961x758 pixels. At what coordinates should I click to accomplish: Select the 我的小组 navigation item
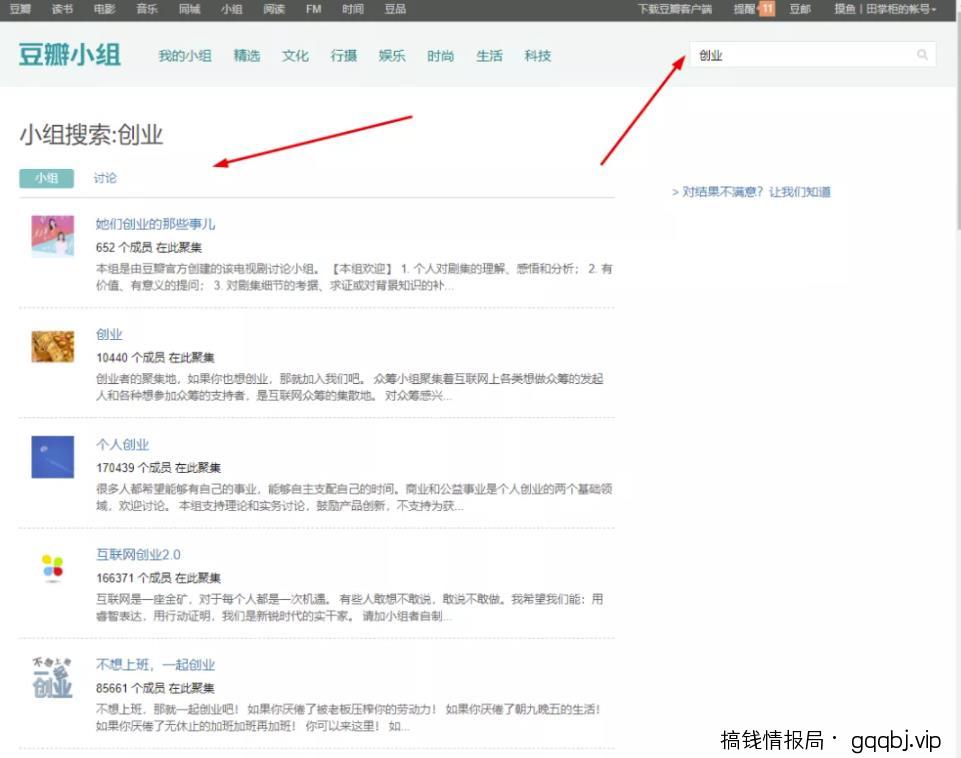click(x=184, y=57)
